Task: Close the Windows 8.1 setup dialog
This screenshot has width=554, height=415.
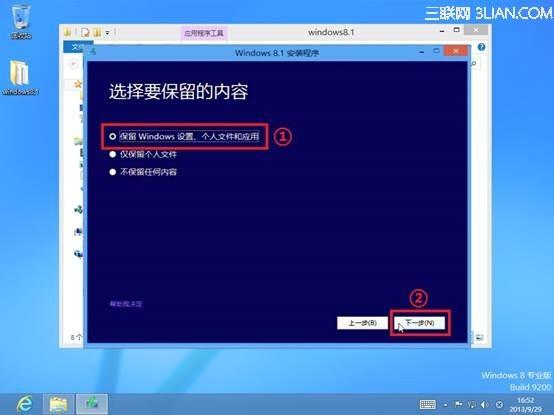Action: coord(455,51)
